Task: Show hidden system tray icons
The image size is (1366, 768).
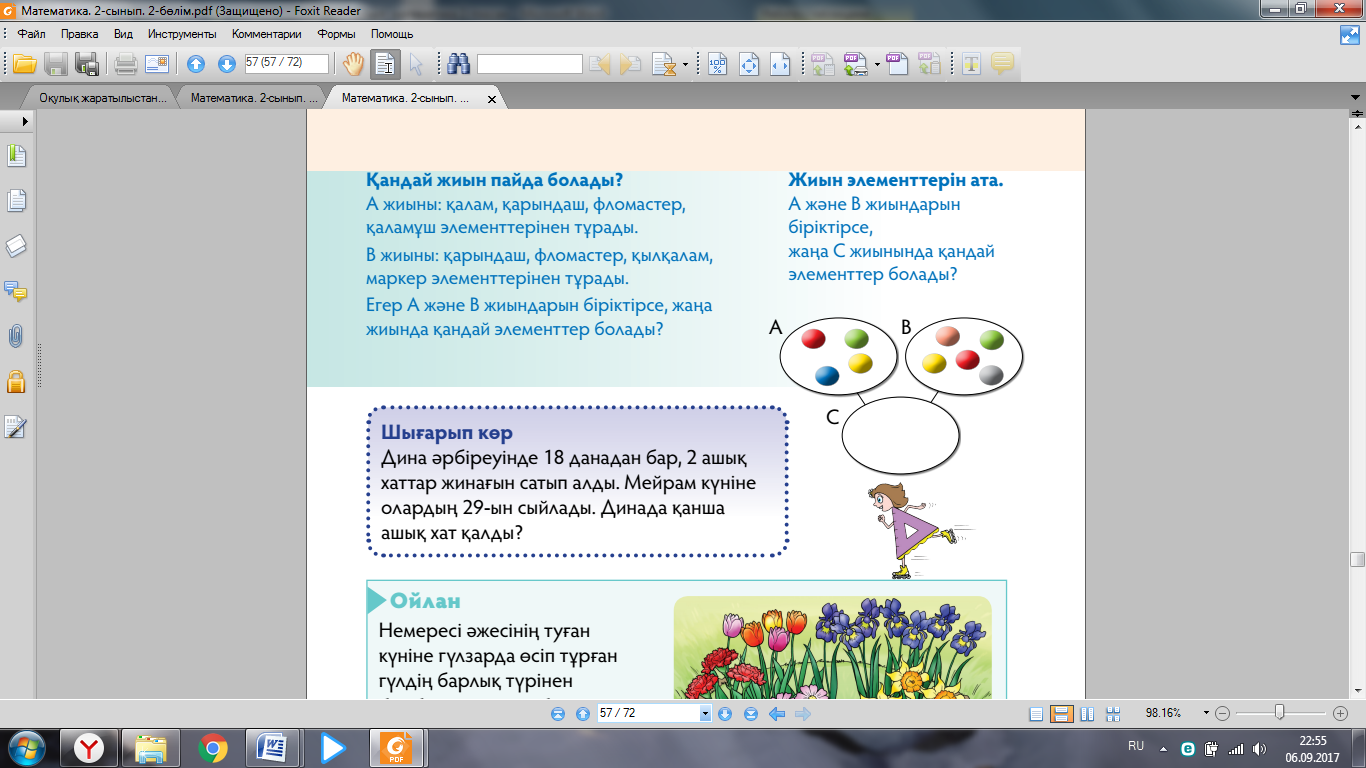Action: [x=1163, y=748]
